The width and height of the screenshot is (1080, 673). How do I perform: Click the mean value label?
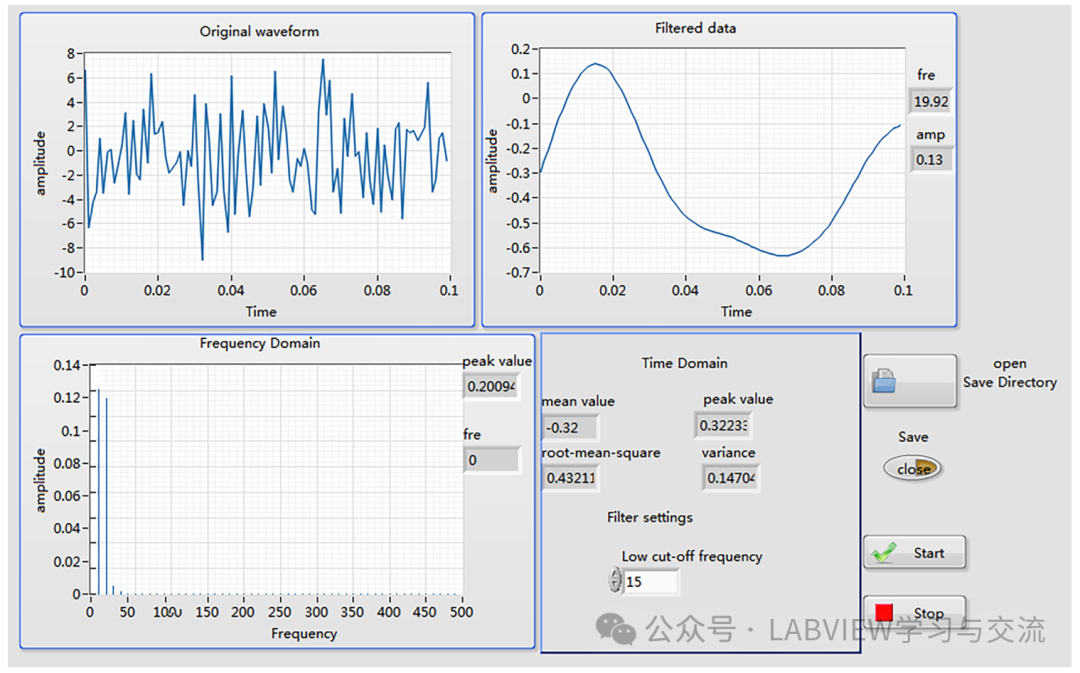[578, 402]
